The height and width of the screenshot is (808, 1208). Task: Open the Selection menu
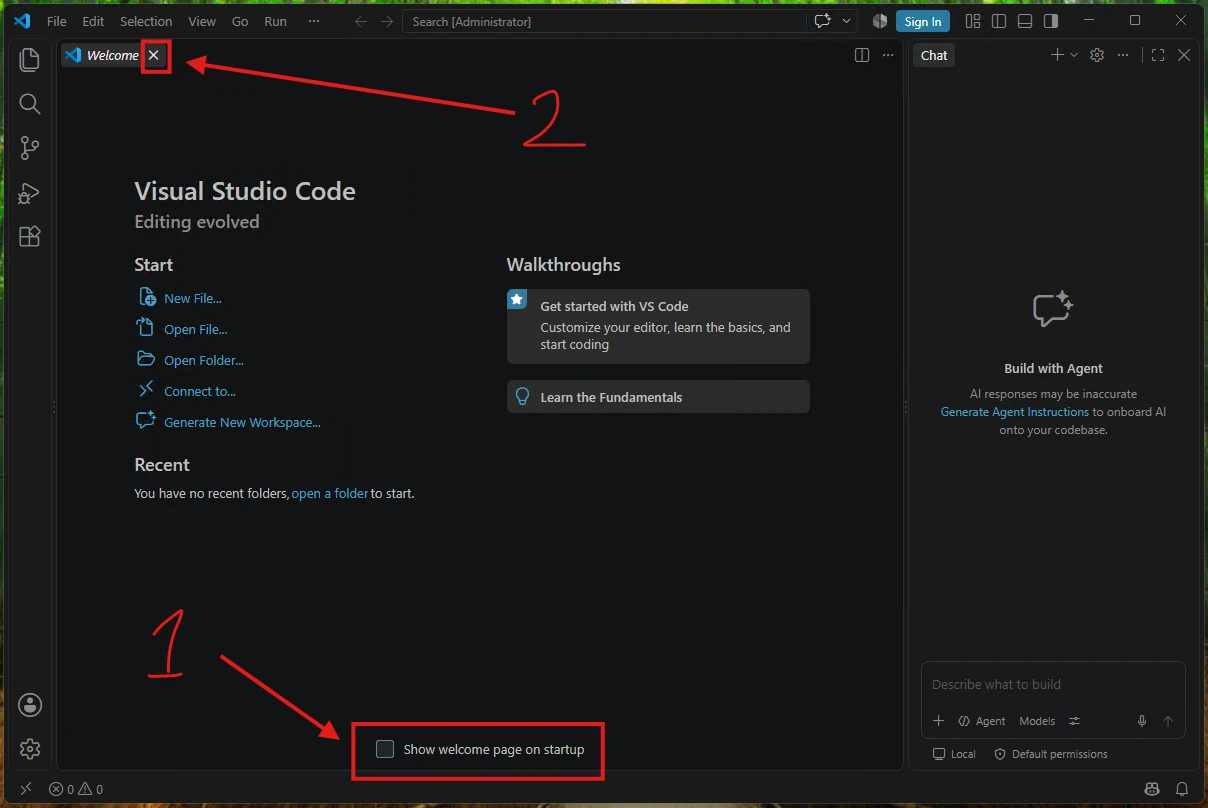pos(146,21)
